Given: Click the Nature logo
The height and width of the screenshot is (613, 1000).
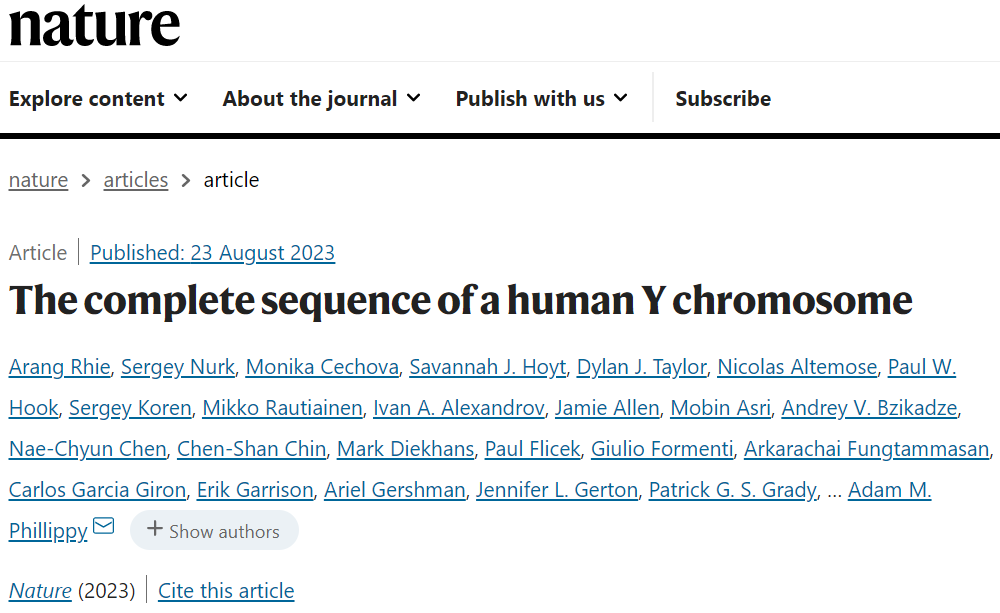Looking at the screenshot, I should coord(94,26).
